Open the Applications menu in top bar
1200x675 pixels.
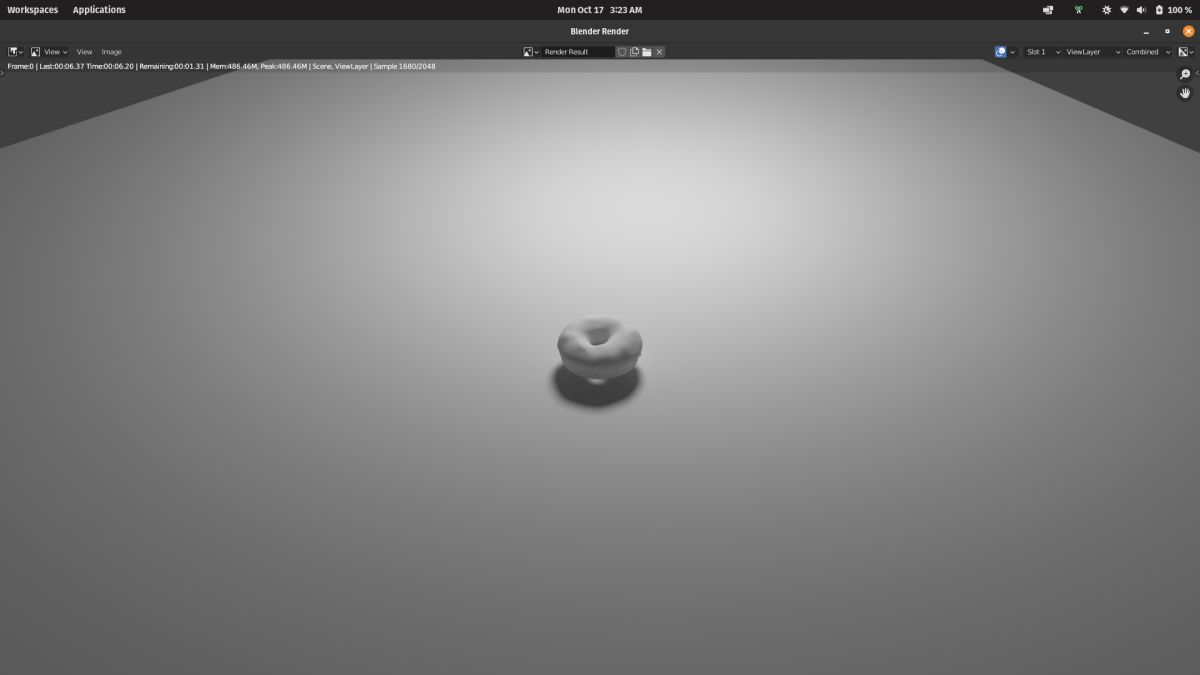[x=99, y=10]
